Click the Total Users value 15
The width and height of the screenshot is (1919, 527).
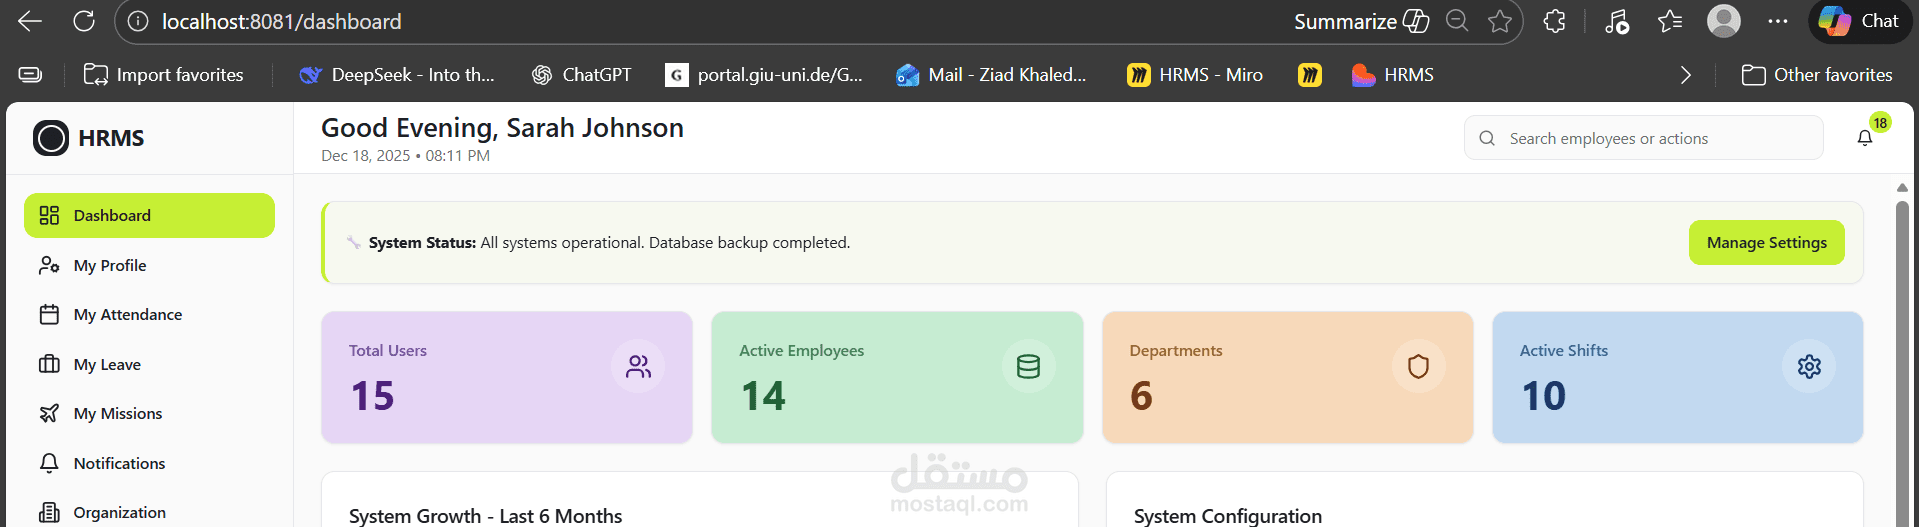(372, 396)
